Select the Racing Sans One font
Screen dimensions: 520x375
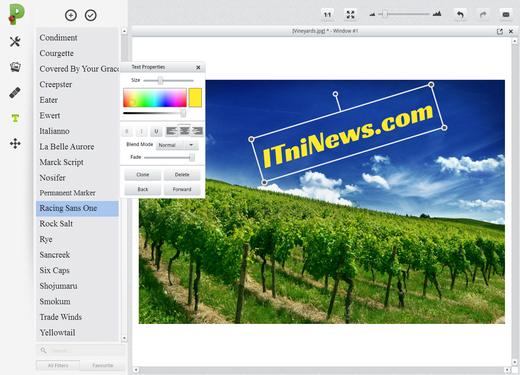77,208
